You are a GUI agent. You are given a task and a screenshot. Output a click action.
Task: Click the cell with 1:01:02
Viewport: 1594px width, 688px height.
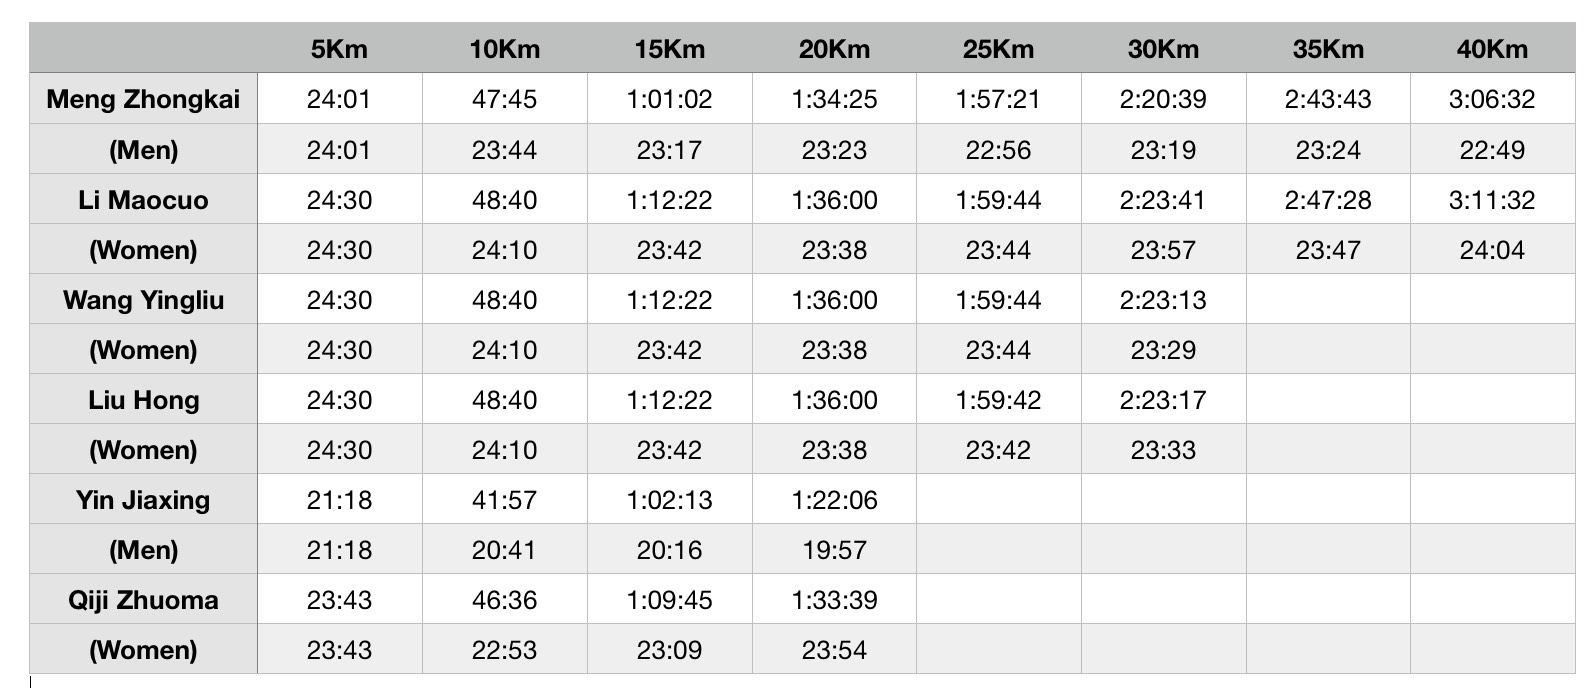click(x=669, y=99)
